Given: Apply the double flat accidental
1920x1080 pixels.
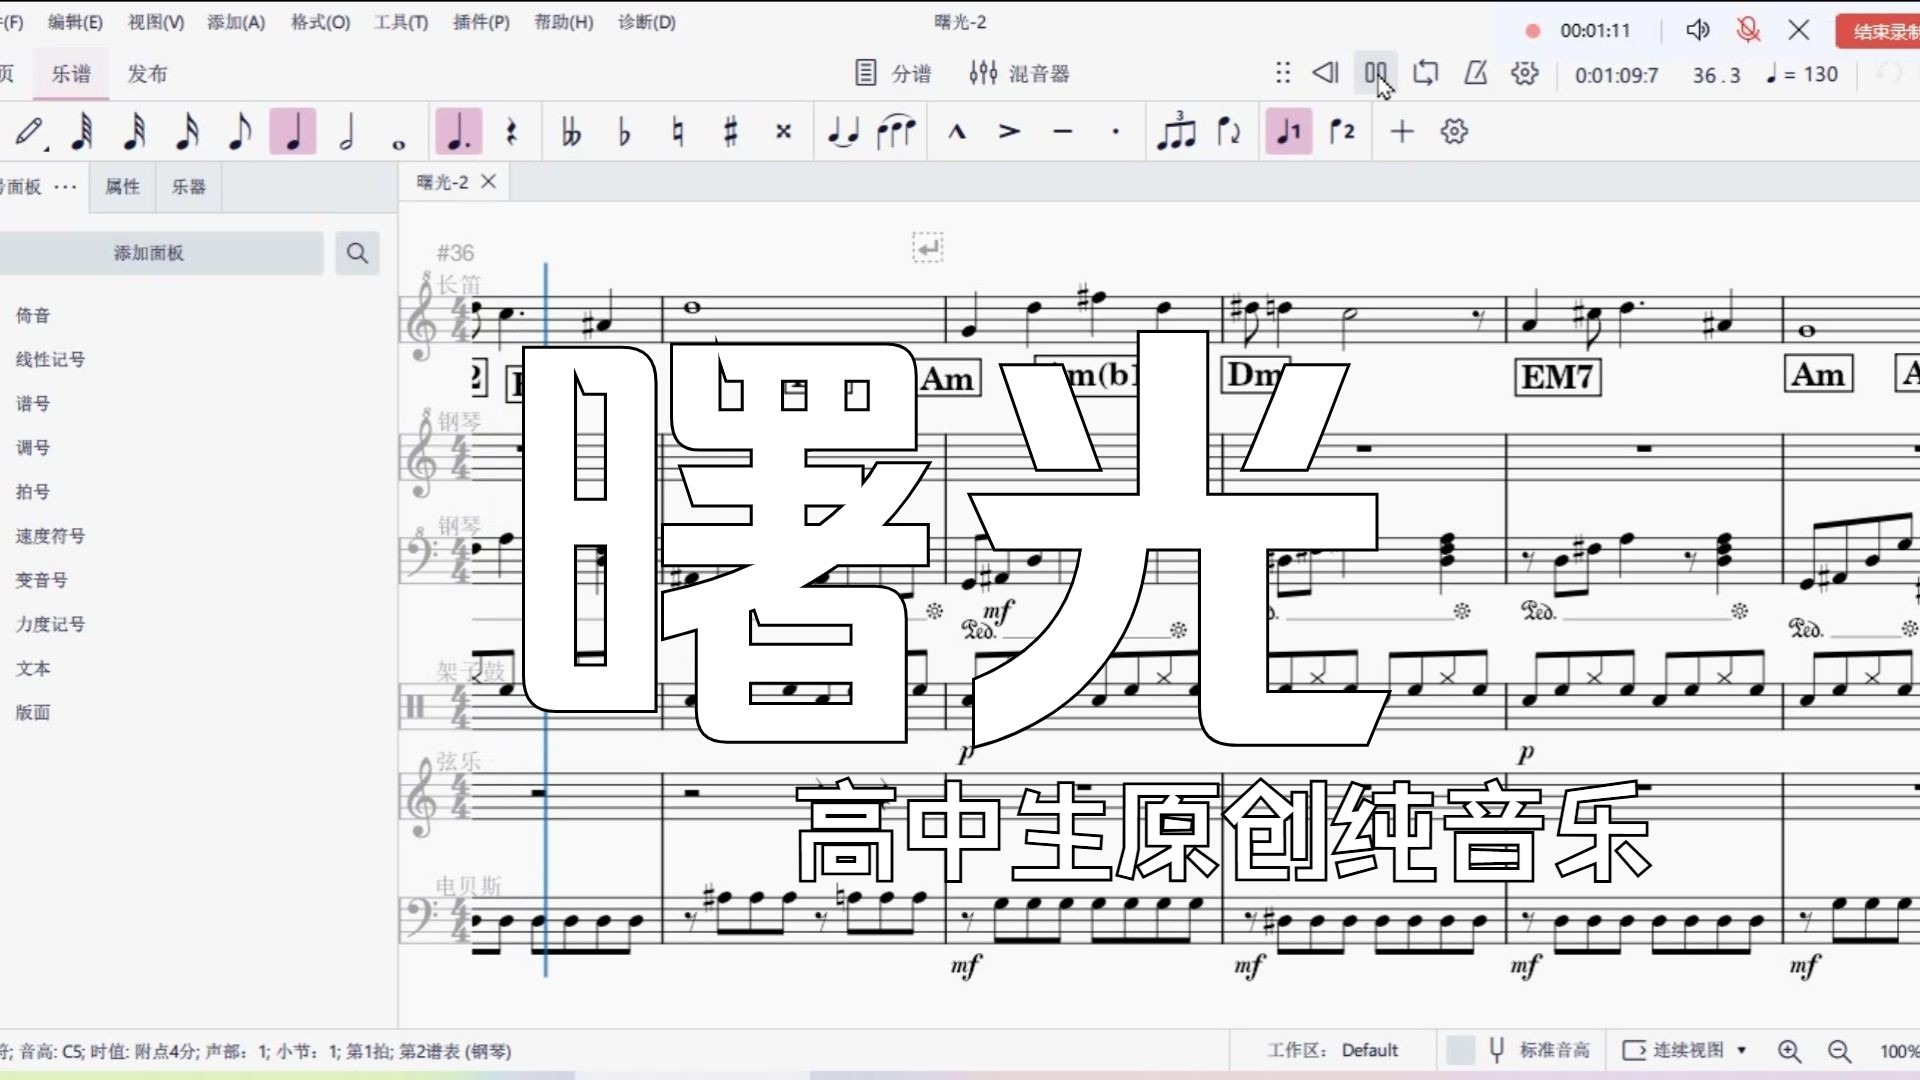Looking at the screenshot, I should click(x=571, y=132).
